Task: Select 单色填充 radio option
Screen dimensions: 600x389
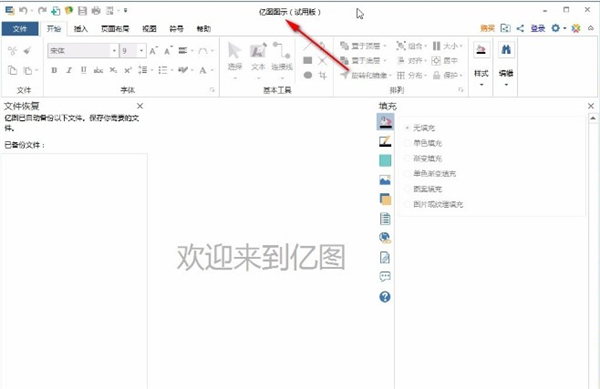Action: (x=407, y=143)
